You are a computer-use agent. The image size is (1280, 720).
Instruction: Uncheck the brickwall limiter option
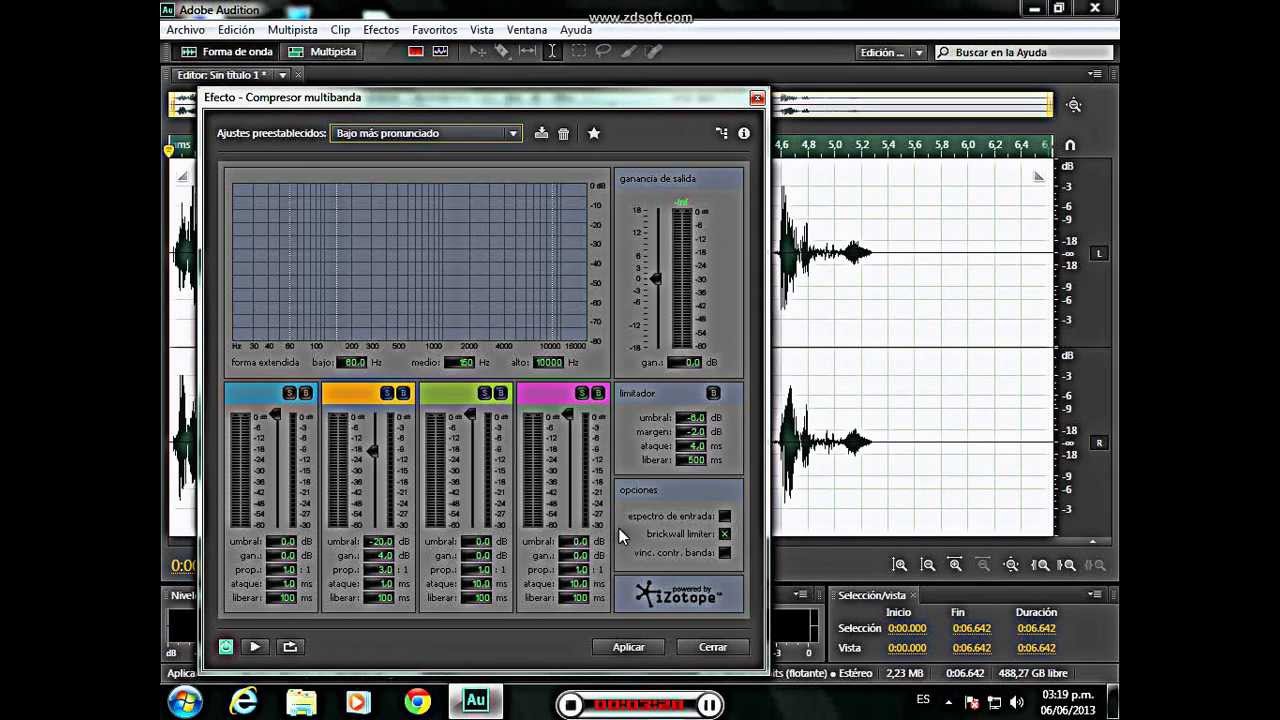tap(725, 534)
